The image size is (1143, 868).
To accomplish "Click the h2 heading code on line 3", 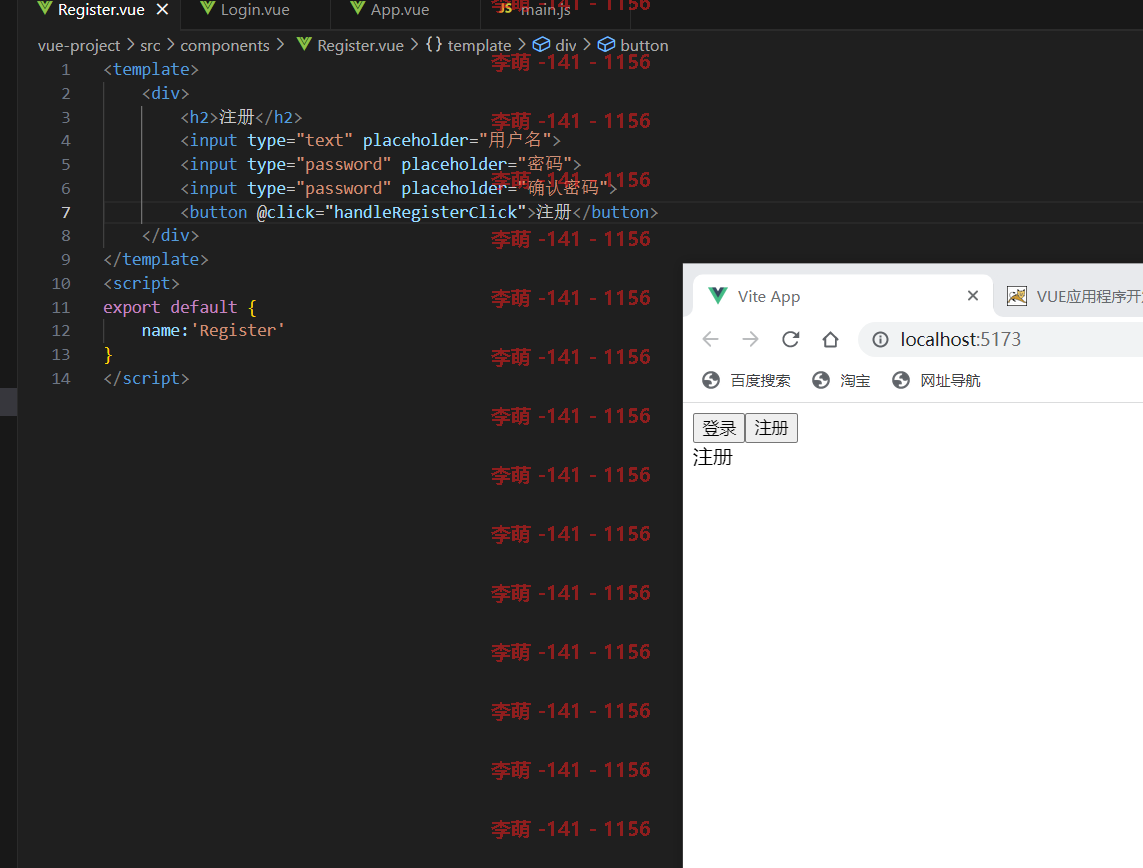I will coord(241,117).
